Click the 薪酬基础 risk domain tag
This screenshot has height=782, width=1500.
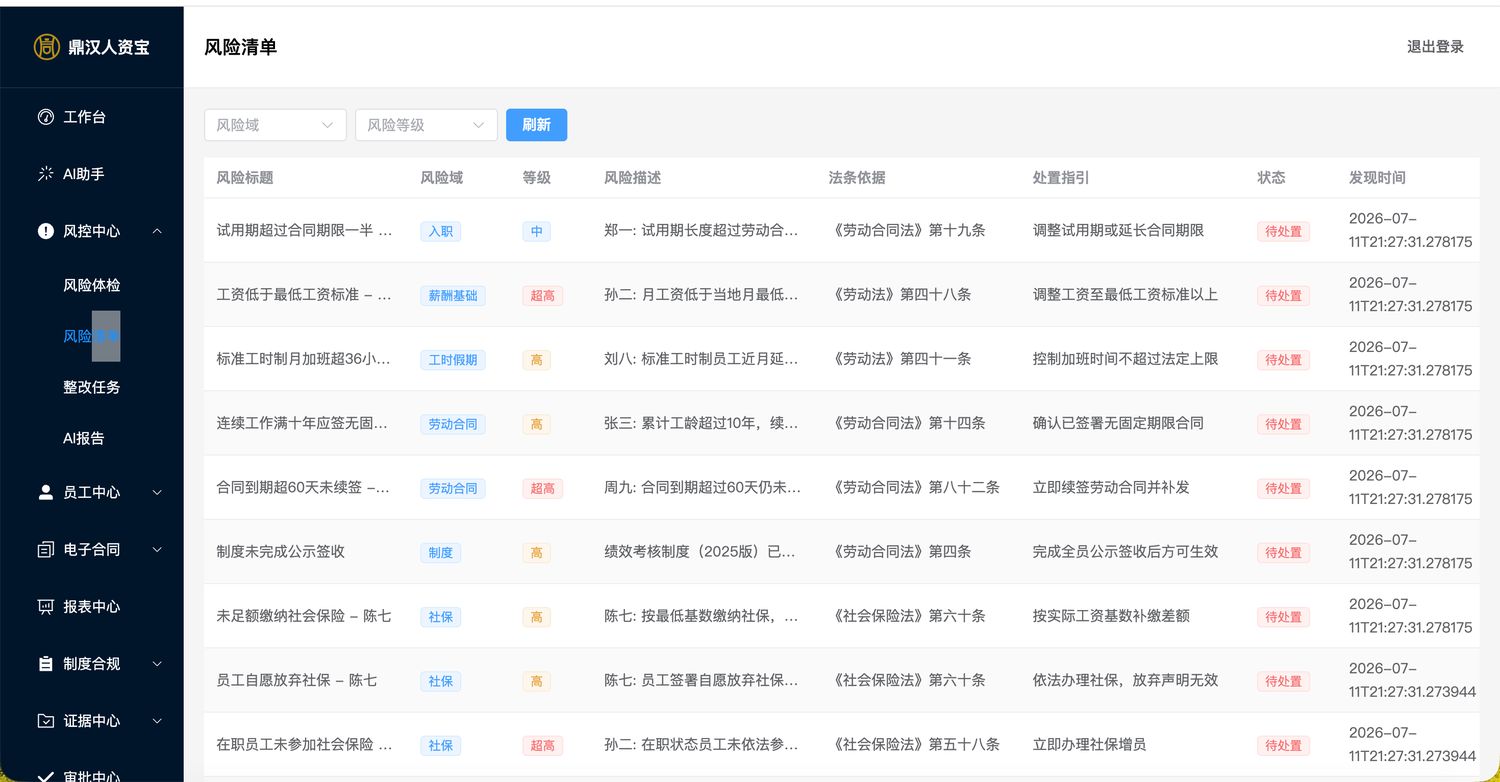coord(453,295)
